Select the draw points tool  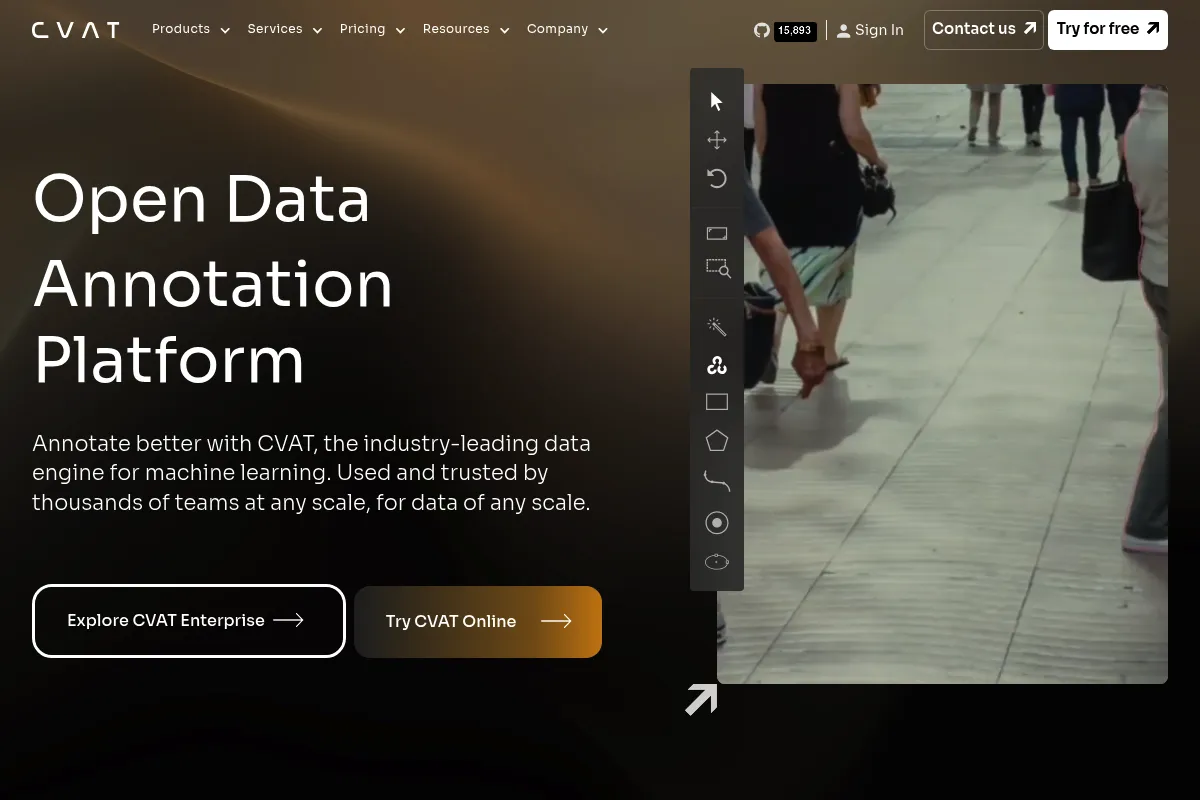click(x=716, y=522)
